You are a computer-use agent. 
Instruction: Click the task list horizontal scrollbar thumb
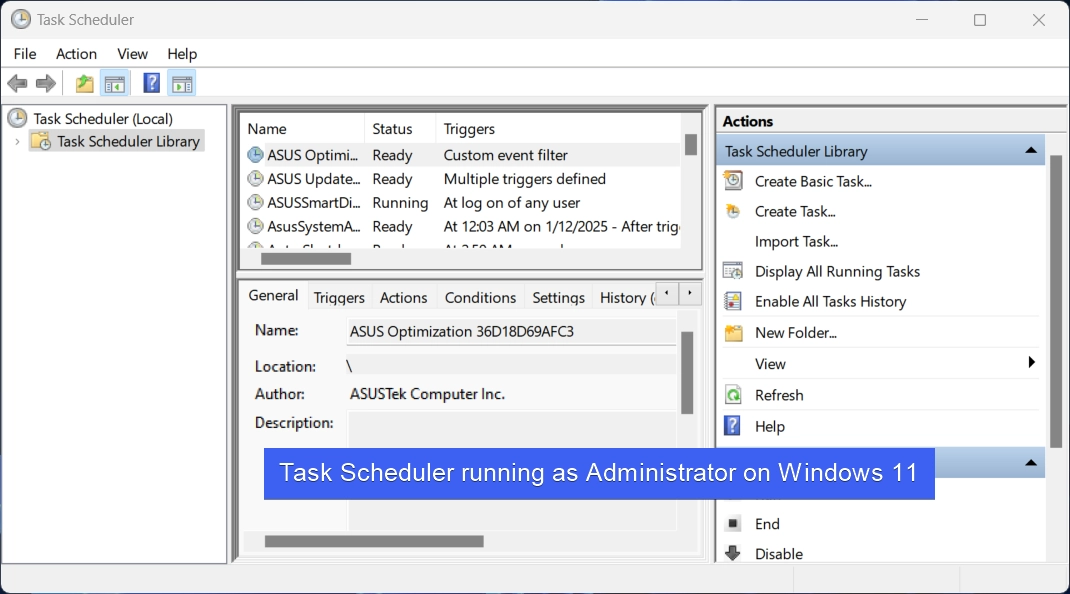click(x=306, y=259)
